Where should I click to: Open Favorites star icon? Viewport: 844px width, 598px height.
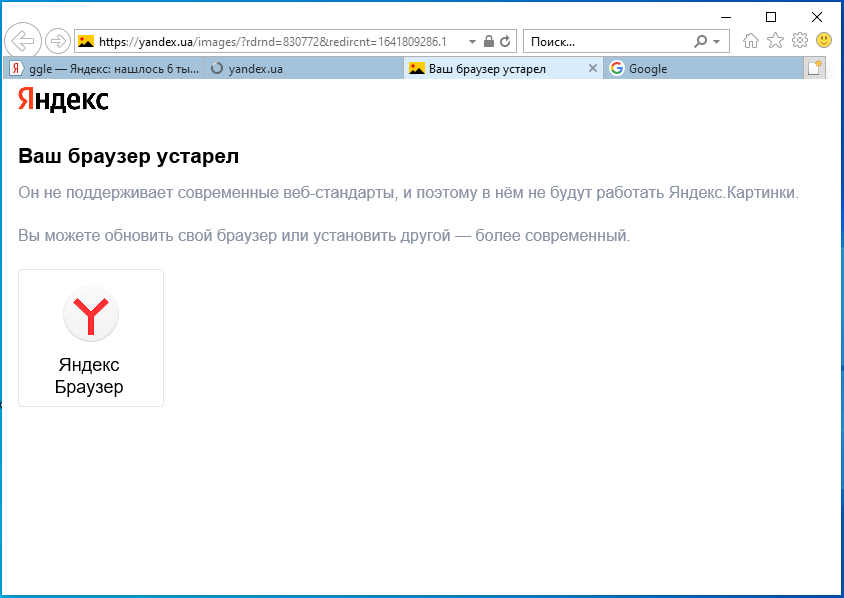pos(776,40)
